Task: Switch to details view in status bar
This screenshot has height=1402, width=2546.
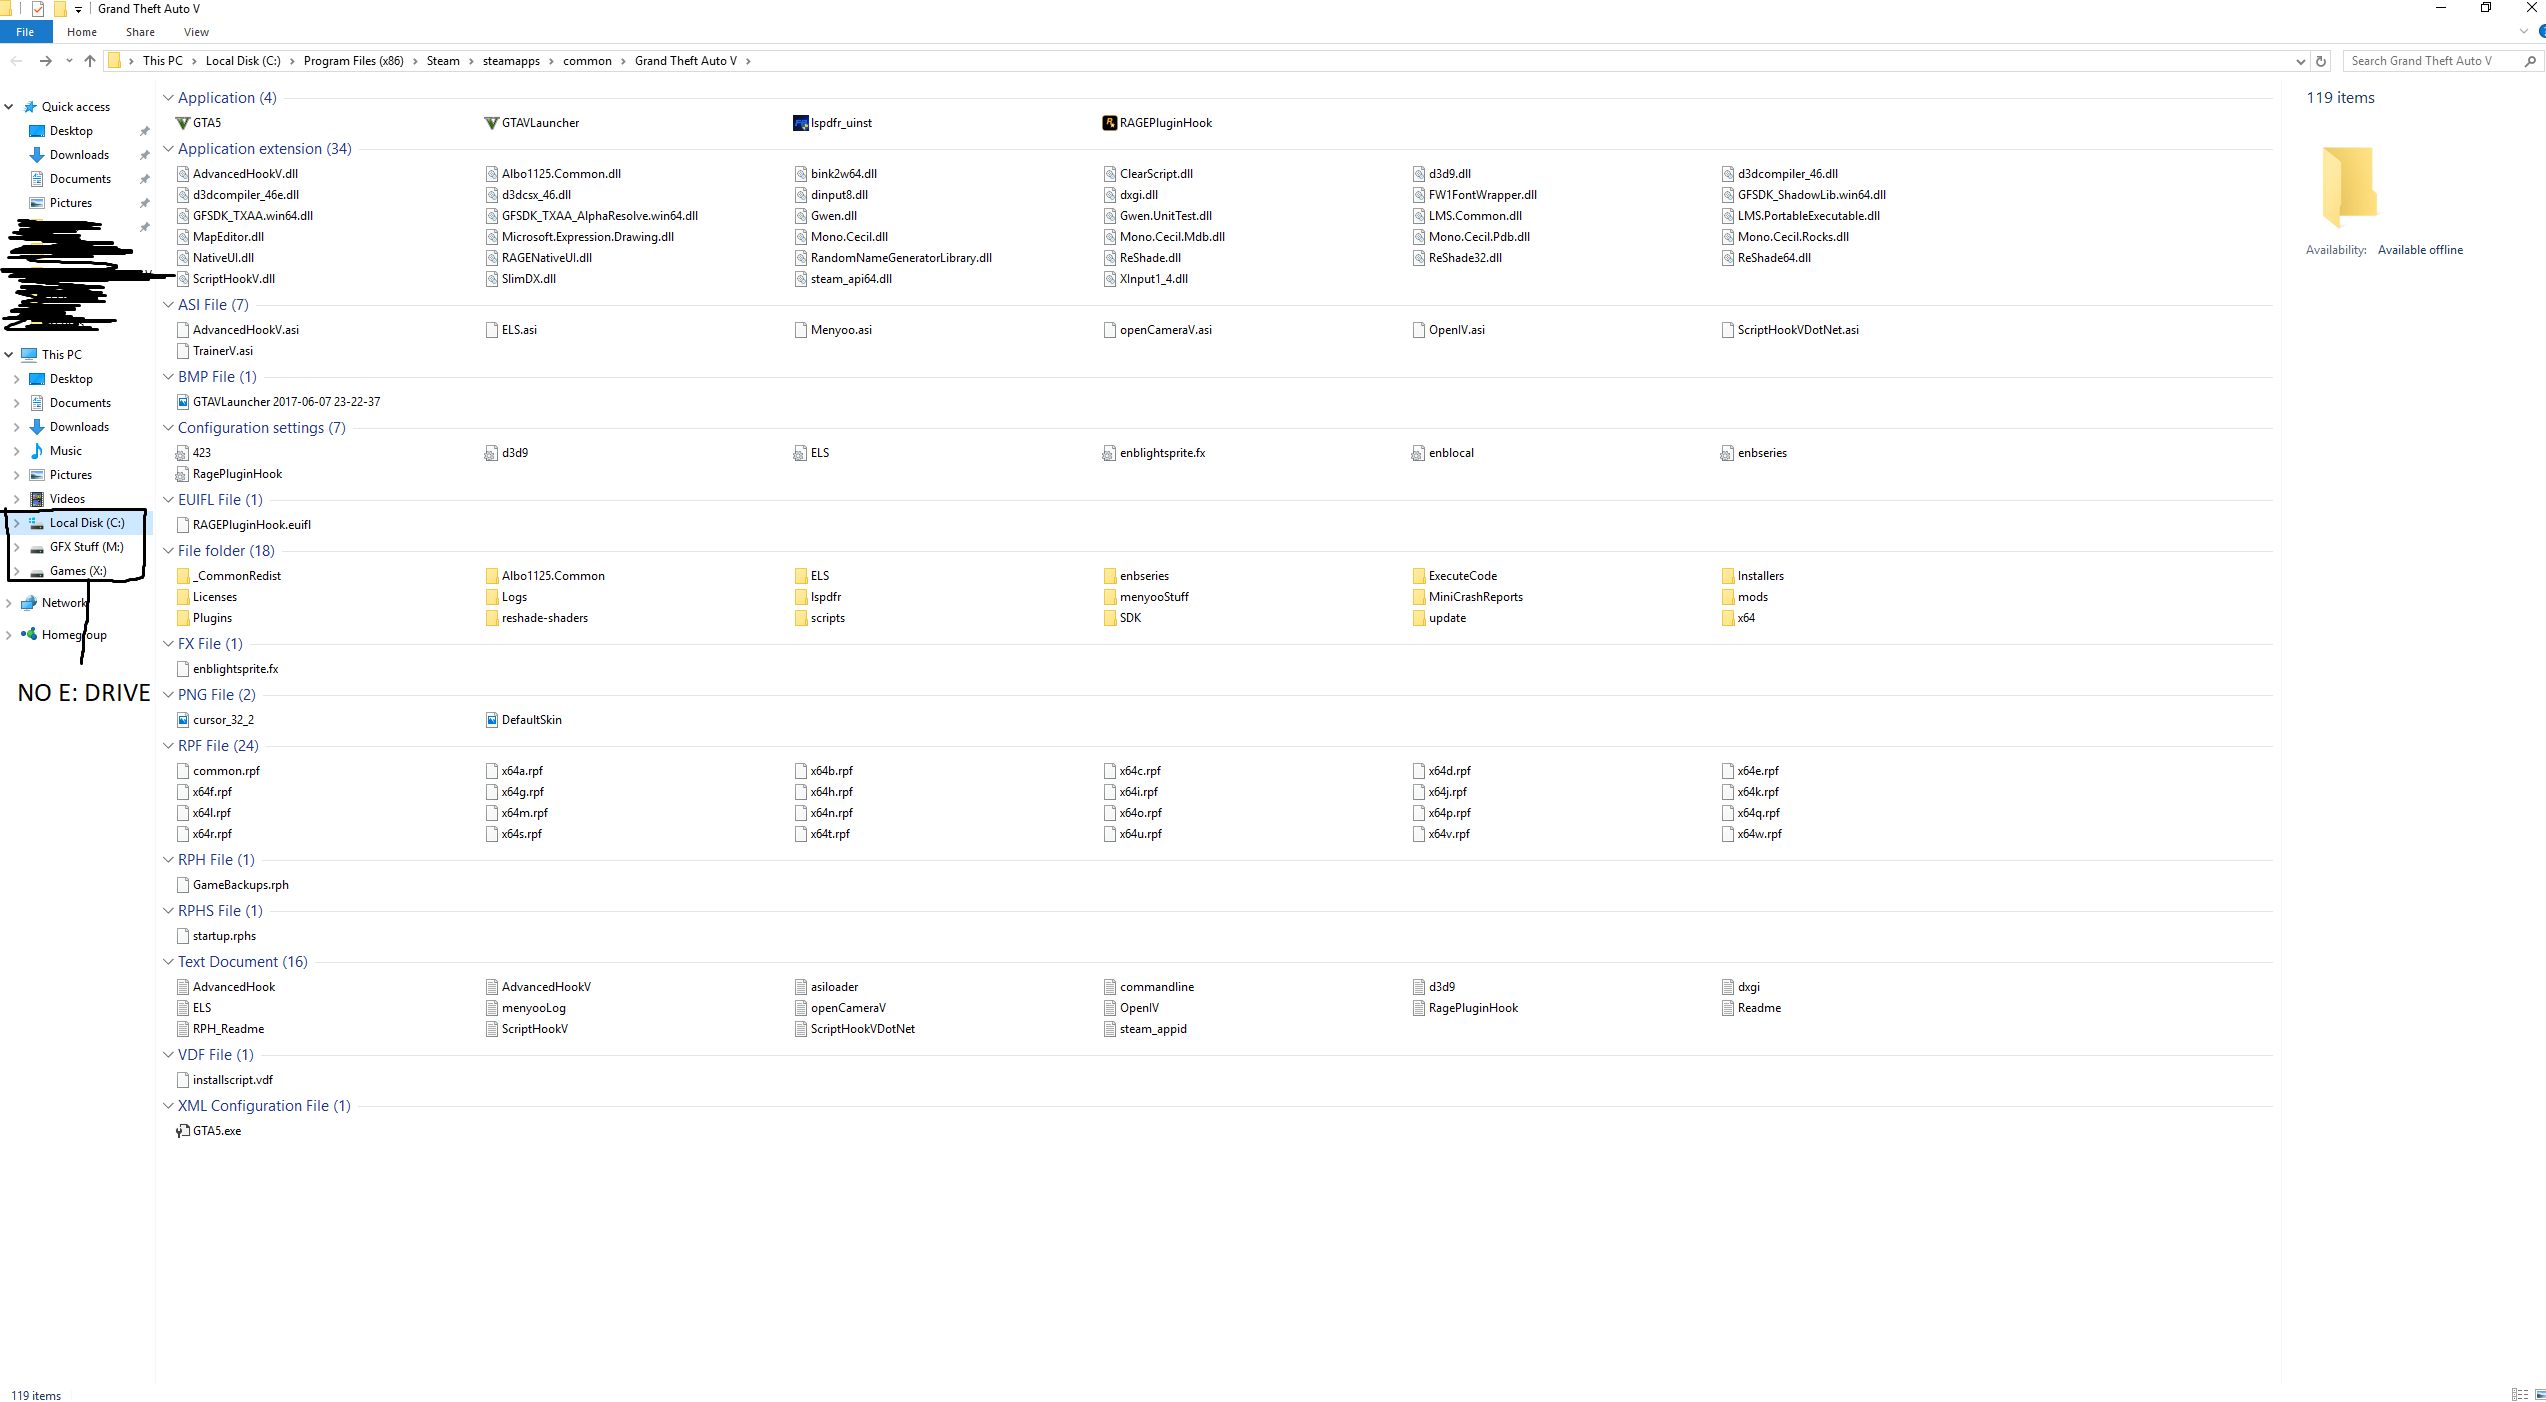Action: (x=2519, y=1394)
